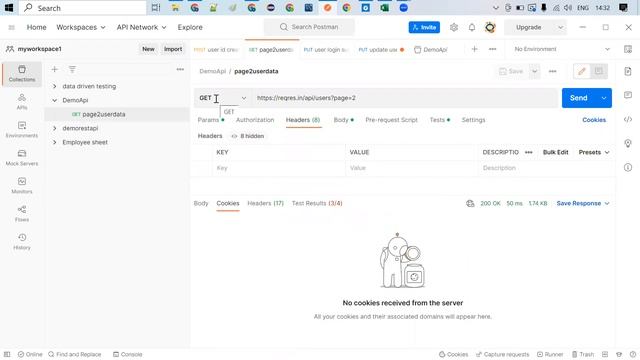Viewport: 640px width, 360px height.
Task: Toggle the 8 hidden headers visibility
Action: click(x=248, y=136)
